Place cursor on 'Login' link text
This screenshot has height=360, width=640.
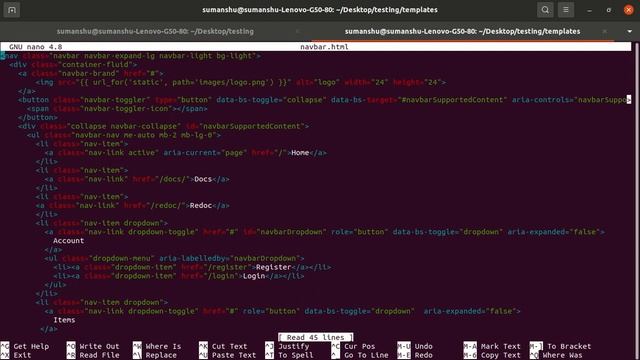(x=254, y=276)
